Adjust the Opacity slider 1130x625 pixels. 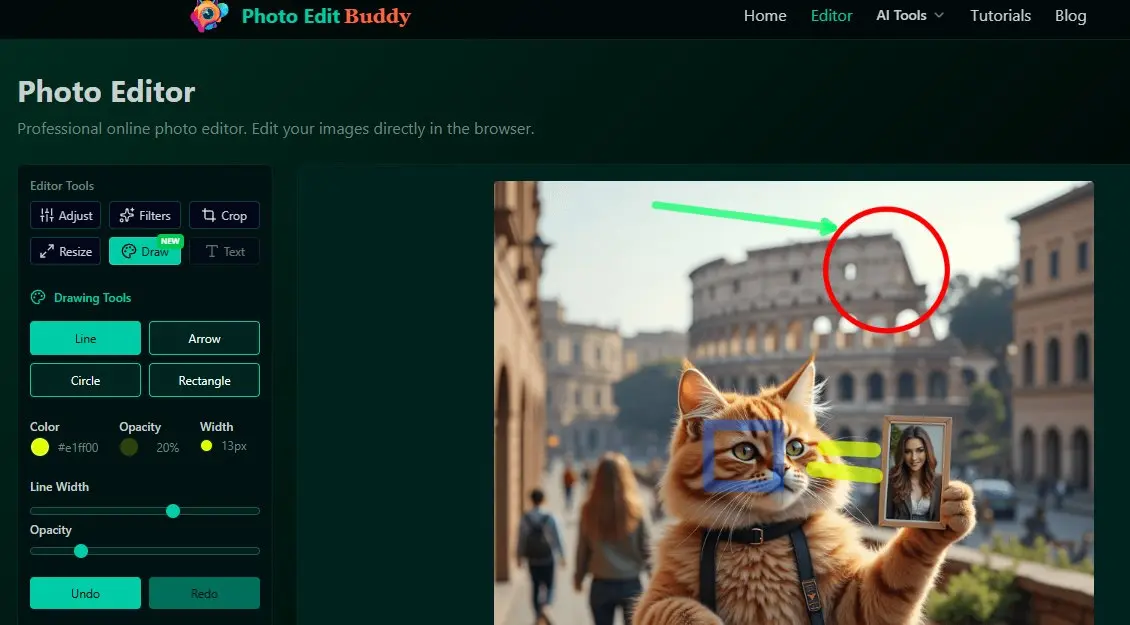pyautogui.click(x=81, y=551)
